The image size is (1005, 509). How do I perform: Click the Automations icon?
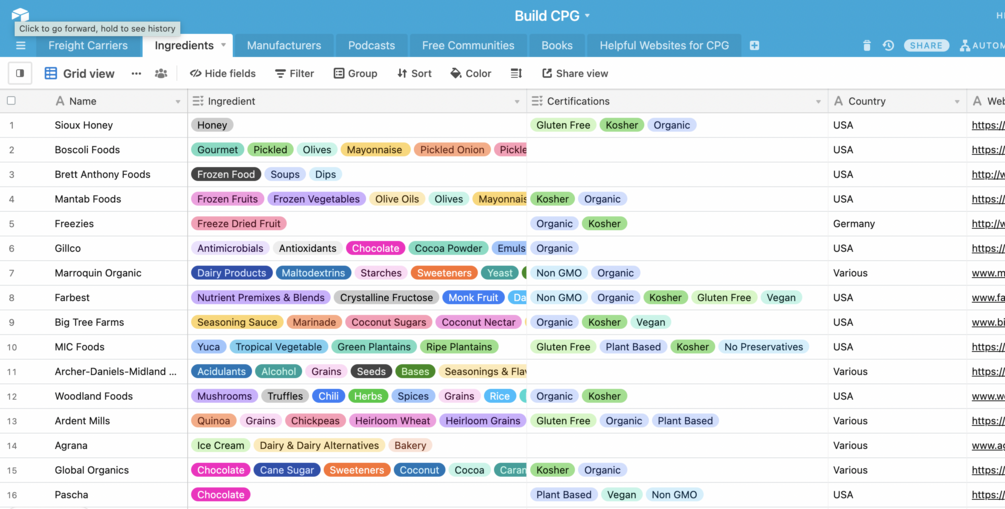click(x=965, y=46)
